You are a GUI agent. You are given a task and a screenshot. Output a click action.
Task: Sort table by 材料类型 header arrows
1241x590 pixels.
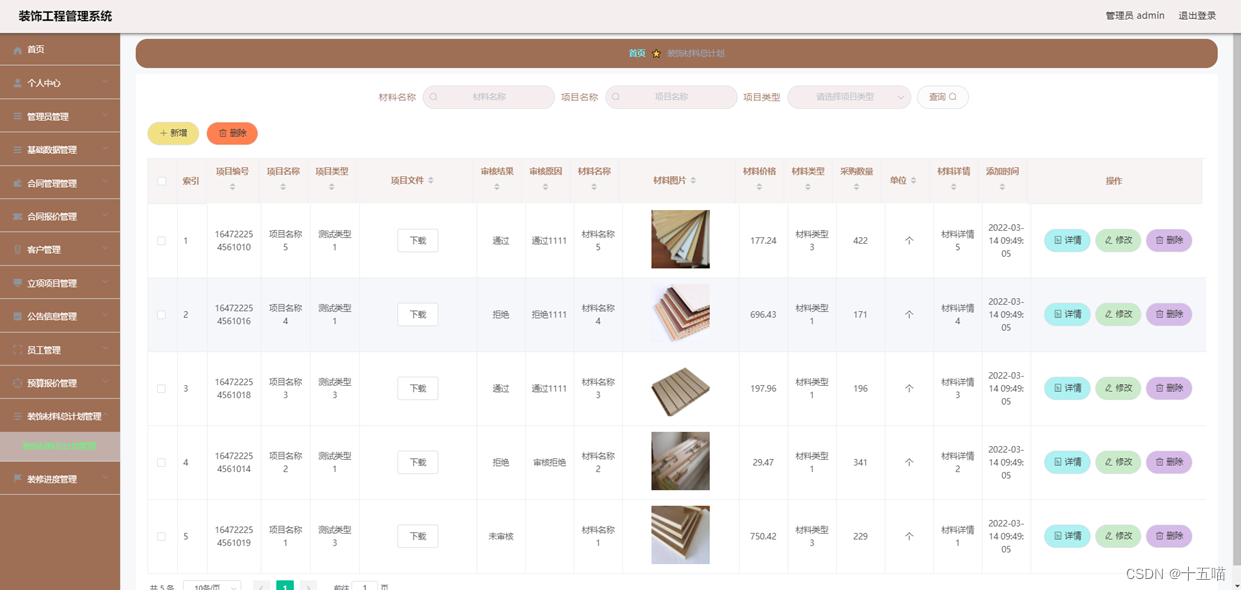808,187
